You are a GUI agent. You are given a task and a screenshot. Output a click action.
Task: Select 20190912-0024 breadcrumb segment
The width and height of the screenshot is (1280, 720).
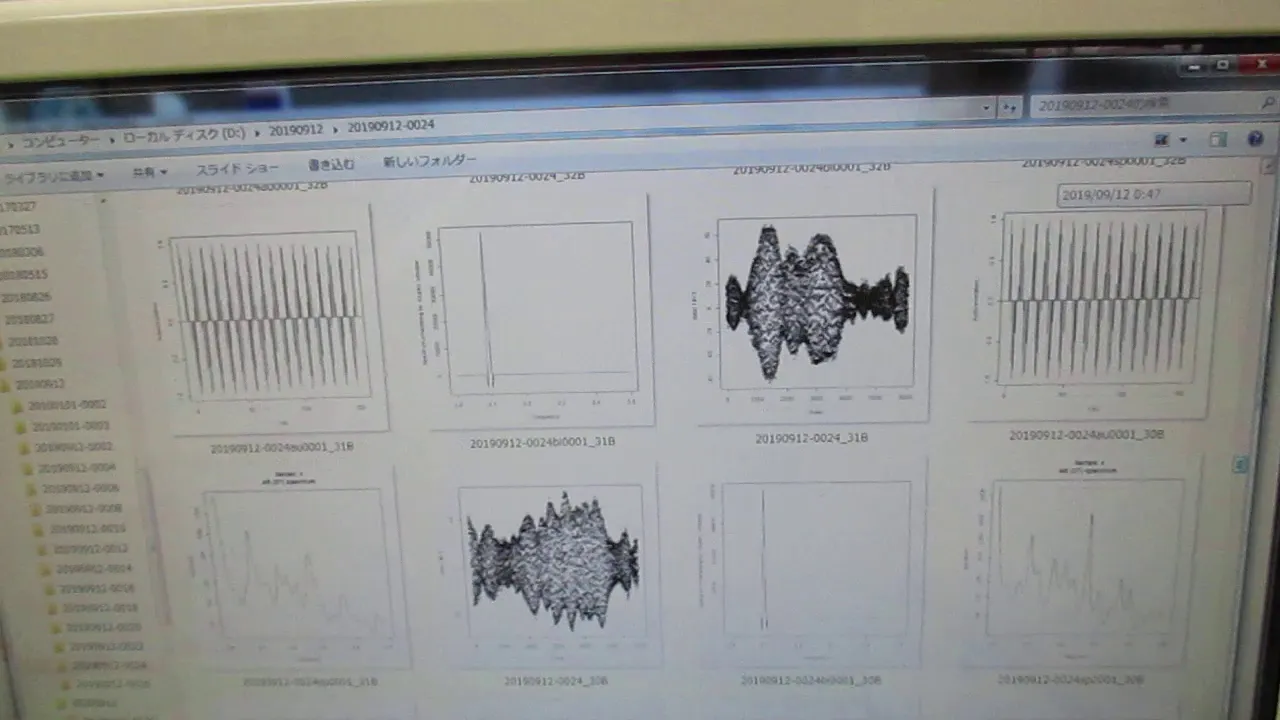(x=391, y=126)
